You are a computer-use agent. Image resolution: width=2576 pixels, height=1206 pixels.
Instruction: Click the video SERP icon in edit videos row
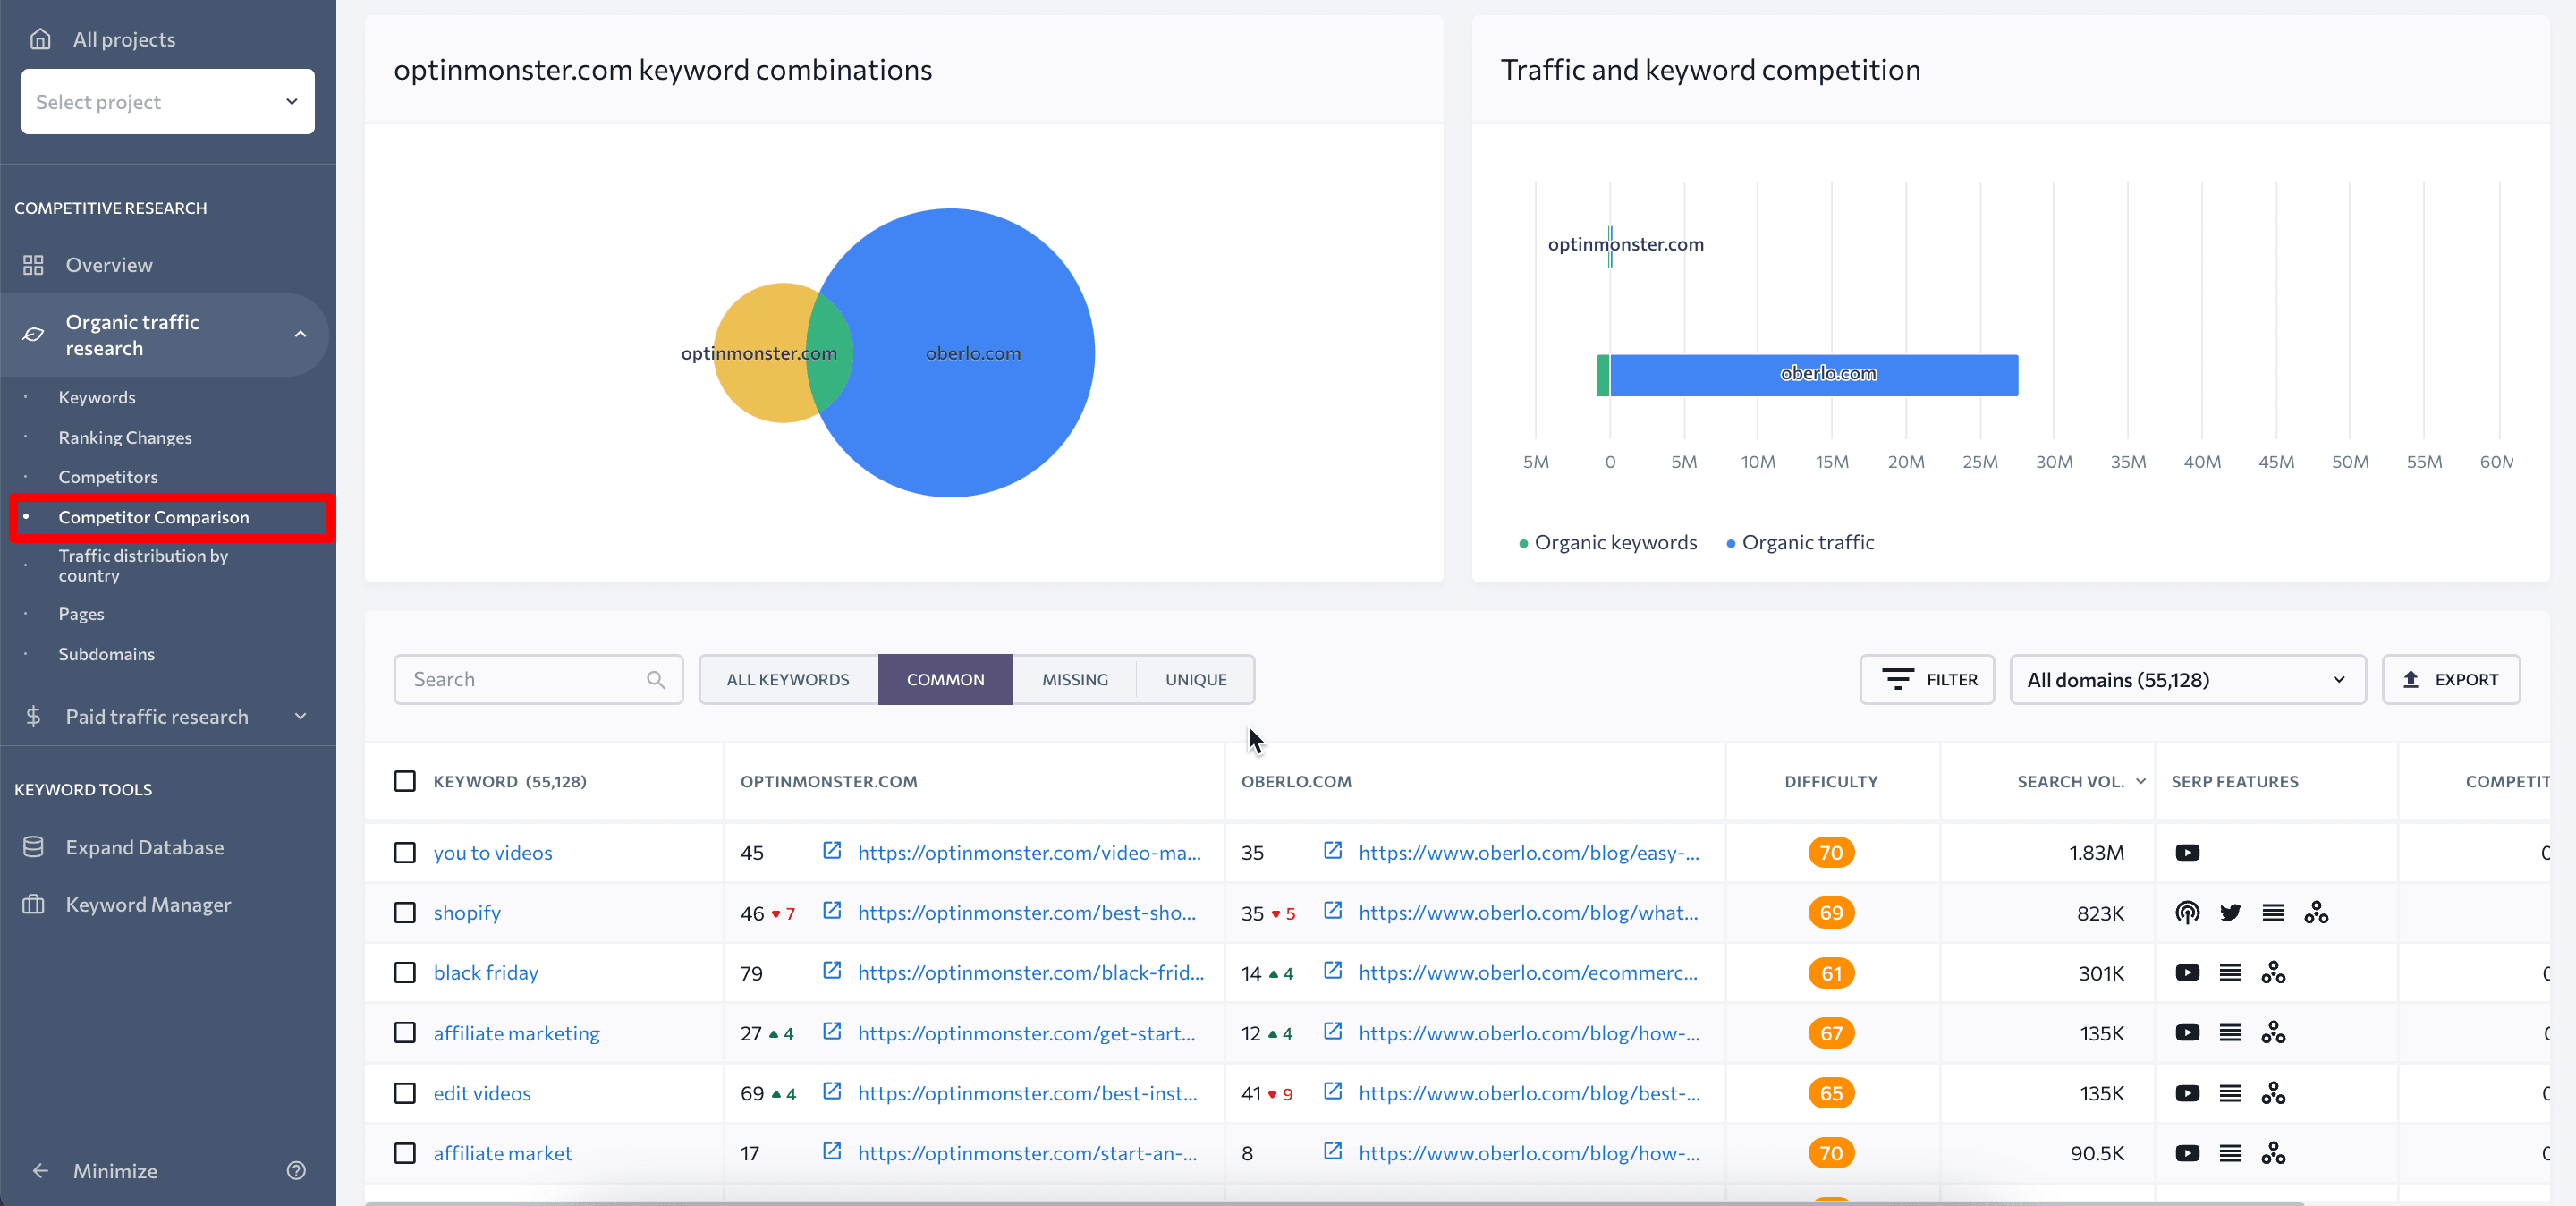[x=2187, y=1093]
